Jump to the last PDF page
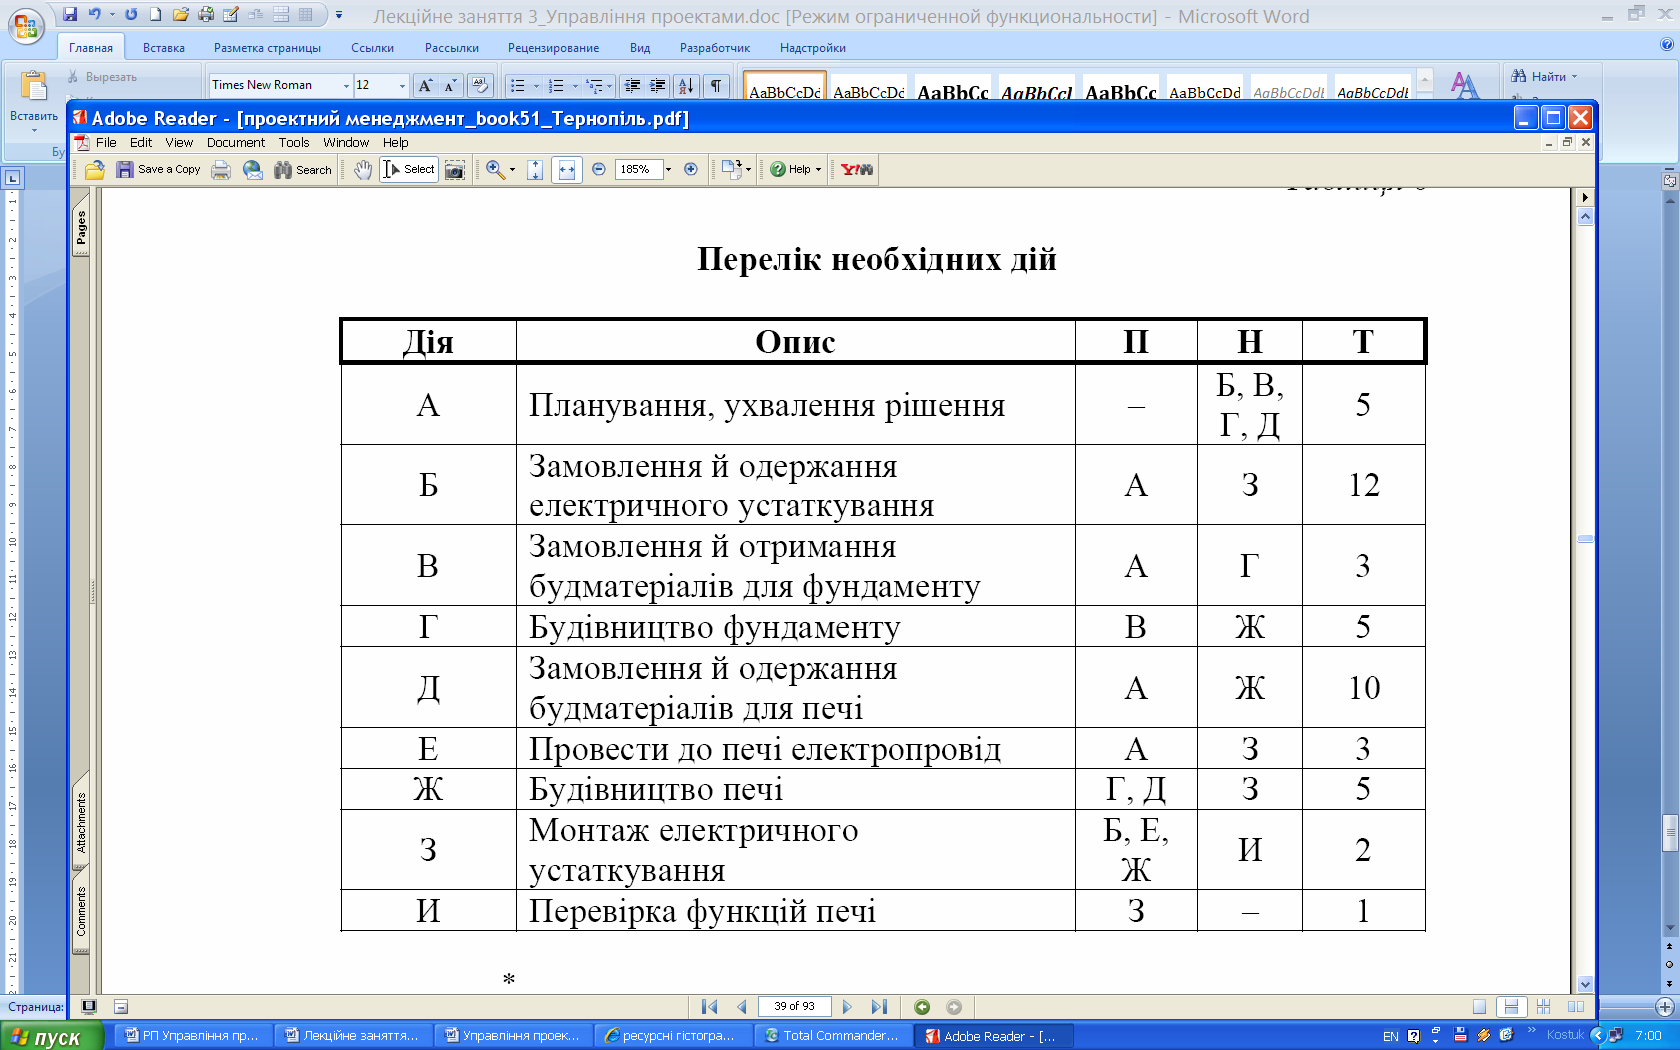This screenshot has height=1050, width=1680. pos(879,1007)
